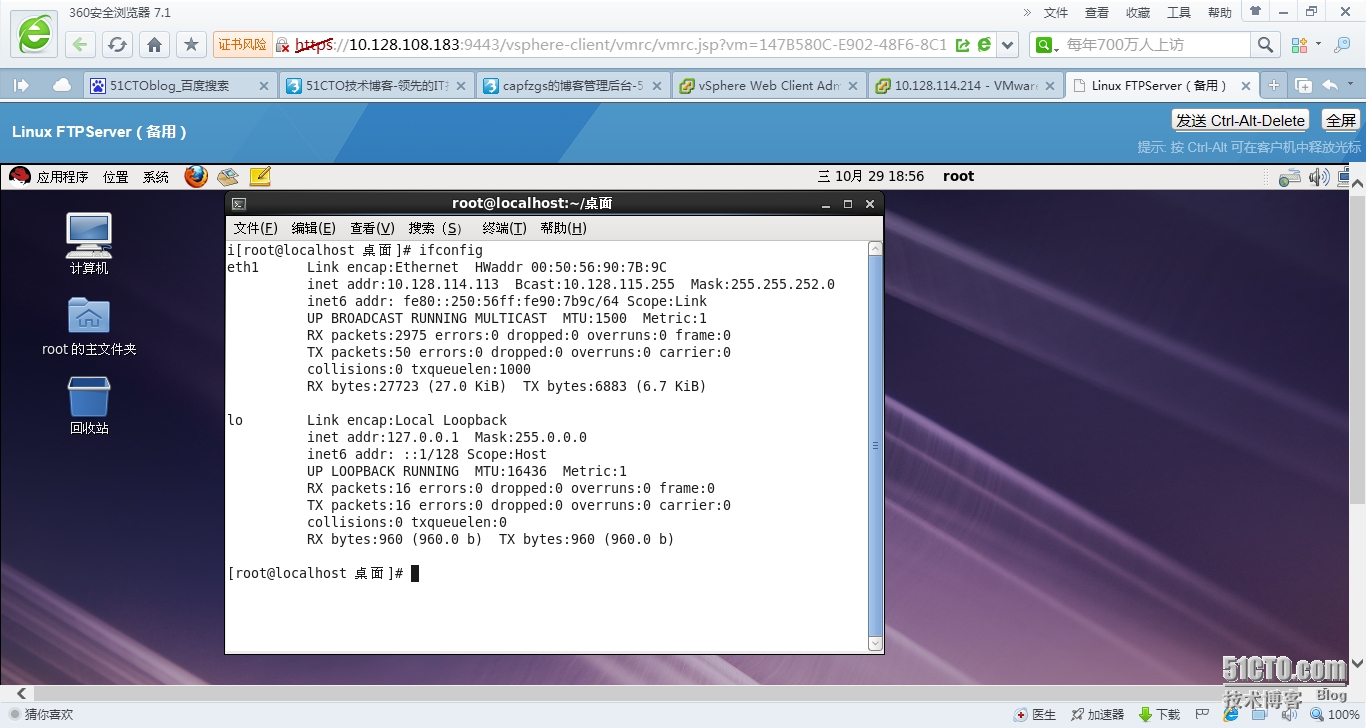Open the browser home page icon
The width and height of the screenshot is (1366, 728).
[154, 44]
